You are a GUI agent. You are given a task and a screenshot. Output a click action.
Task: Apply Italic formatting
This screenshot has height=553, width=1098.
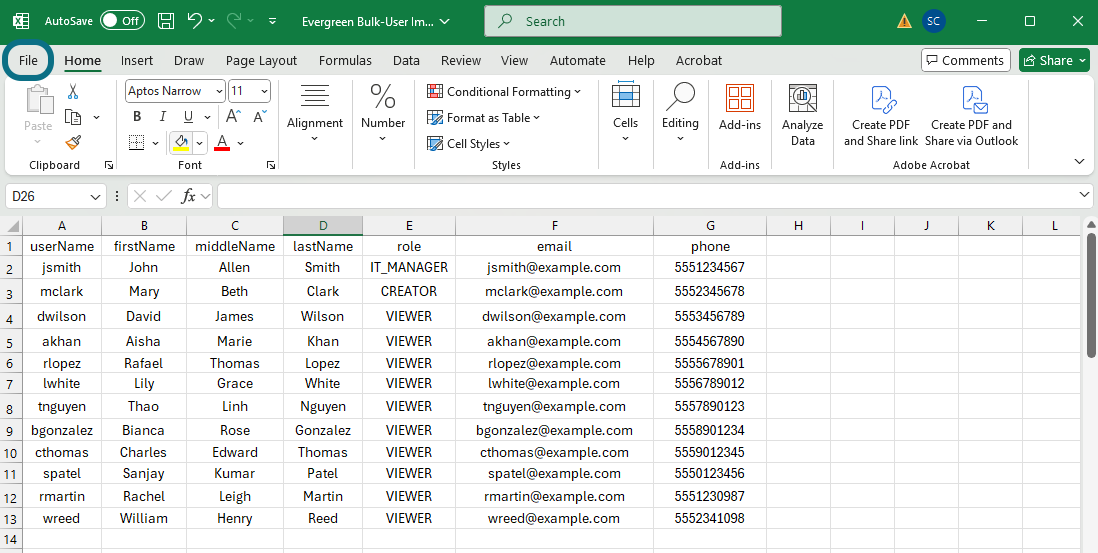tap(162, 117)
